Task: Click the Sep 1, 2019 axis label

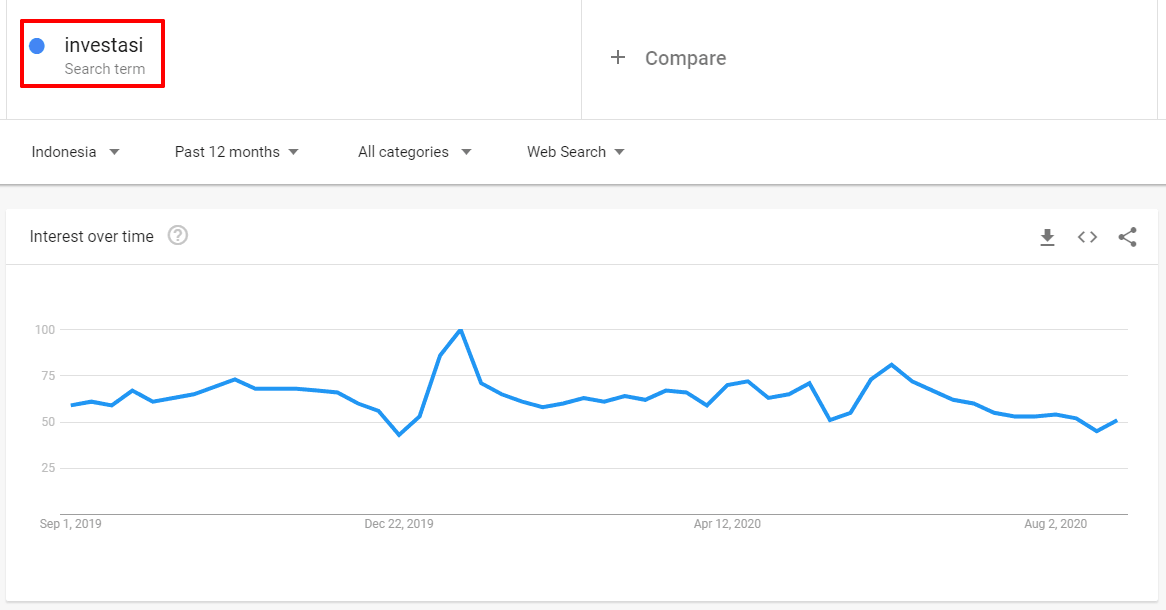Action: point(71,524)
